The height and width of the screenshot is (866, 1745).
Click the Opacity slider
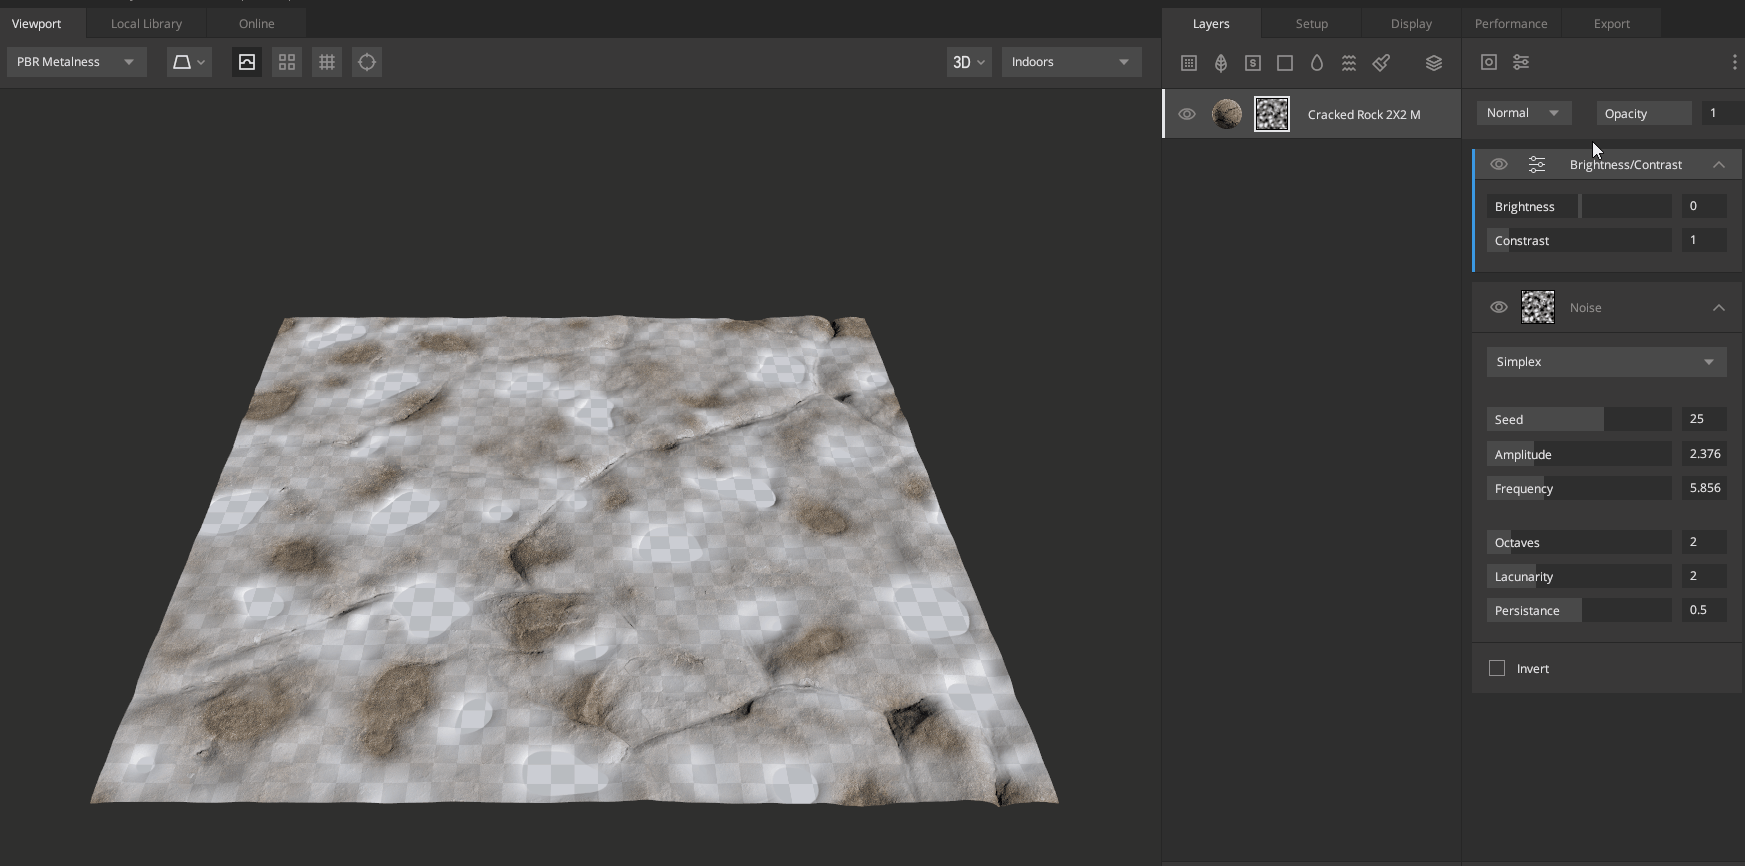(1644, 113)
